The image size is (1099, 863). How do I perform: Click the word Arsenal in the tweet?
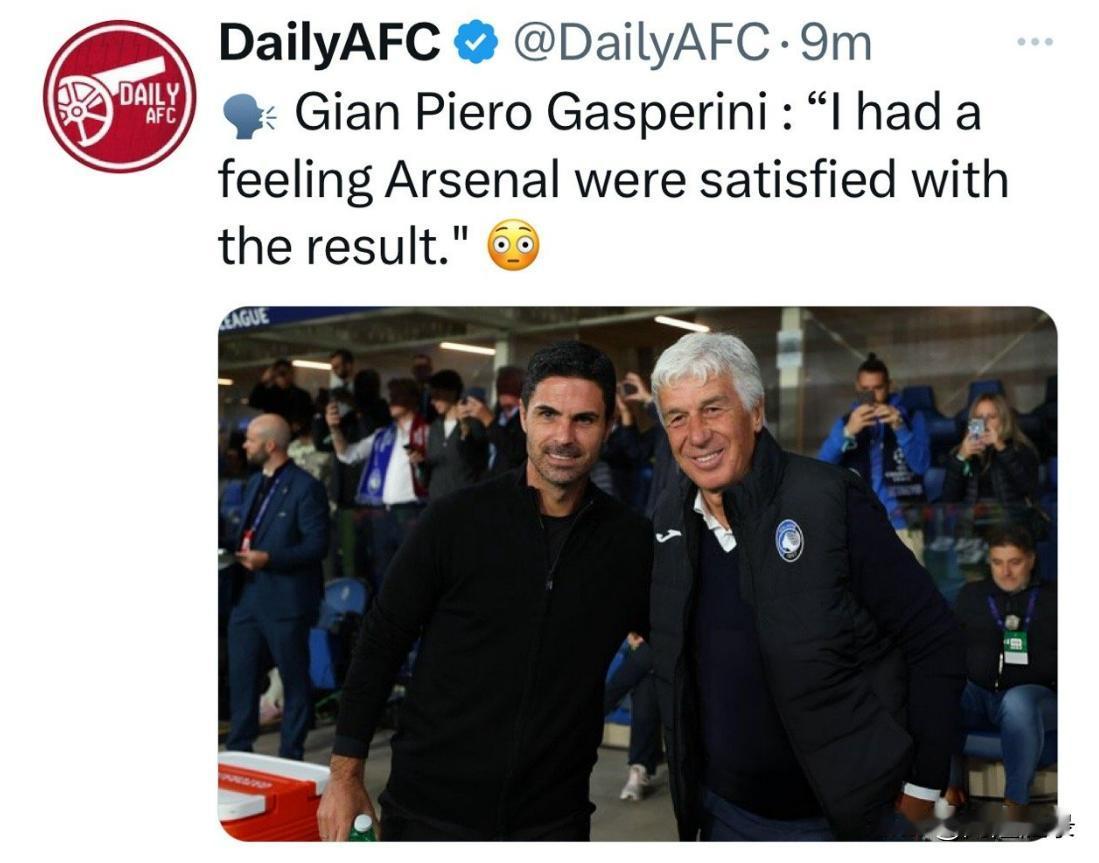coord(472,180)
